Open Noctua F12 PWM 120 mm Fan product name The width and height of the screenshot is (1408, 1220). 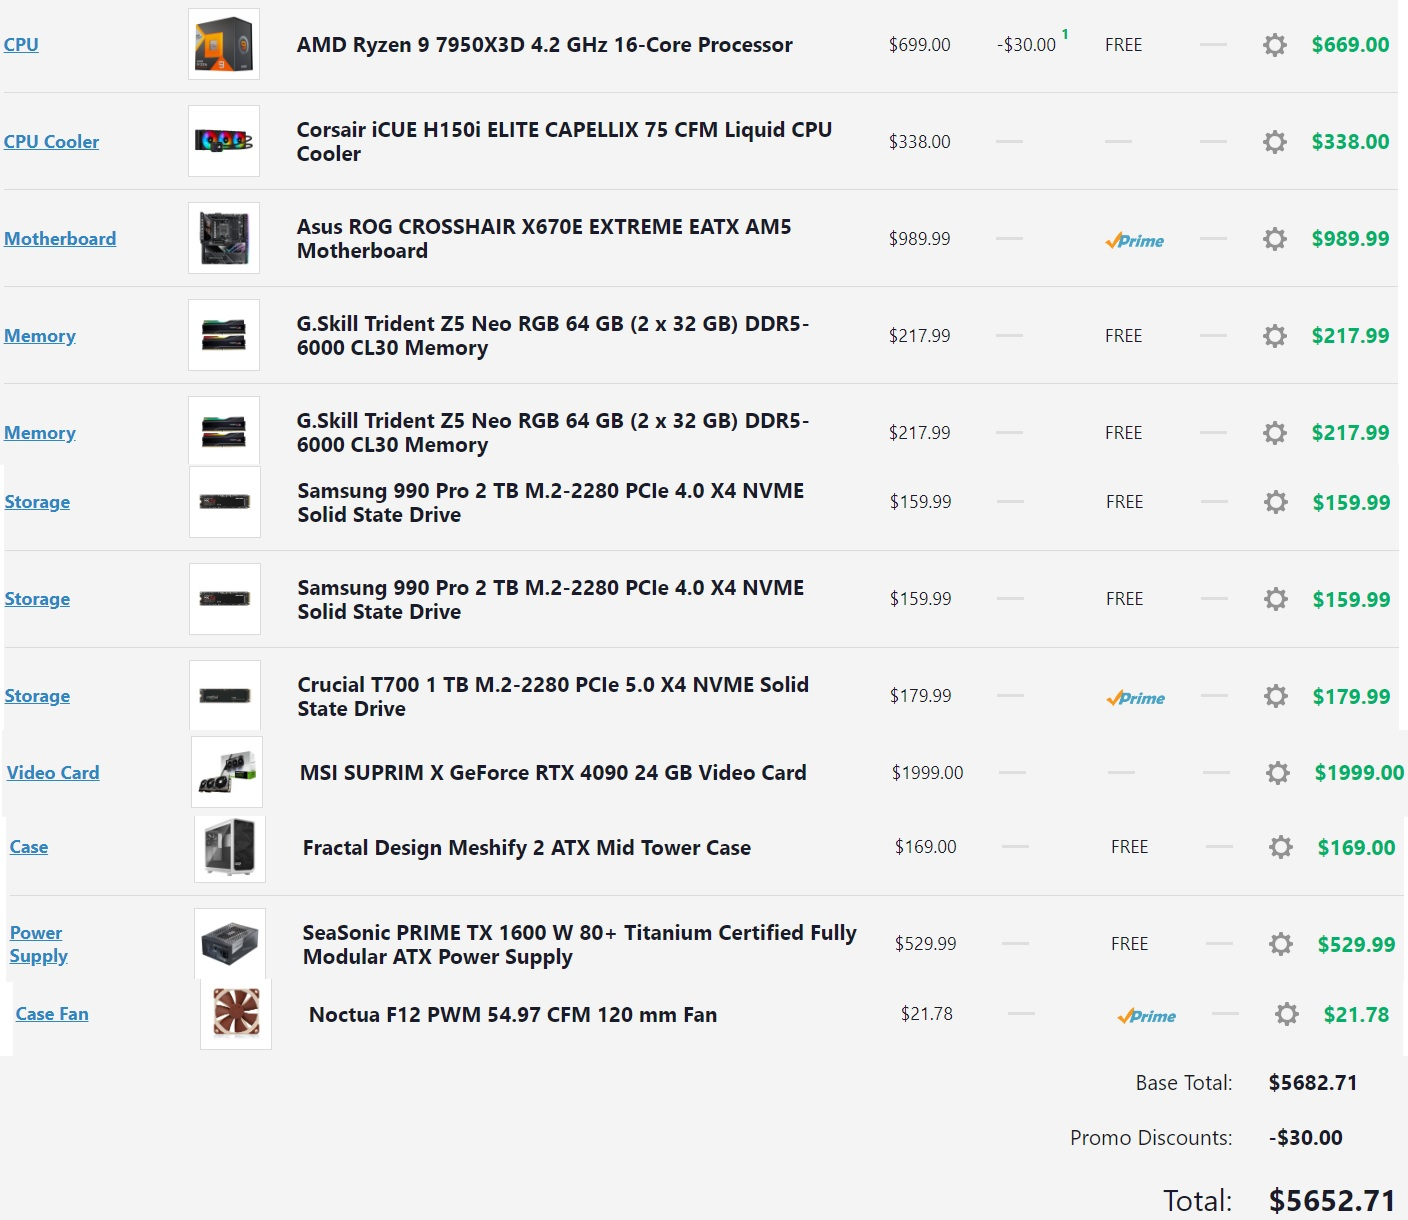(513, 1015)
